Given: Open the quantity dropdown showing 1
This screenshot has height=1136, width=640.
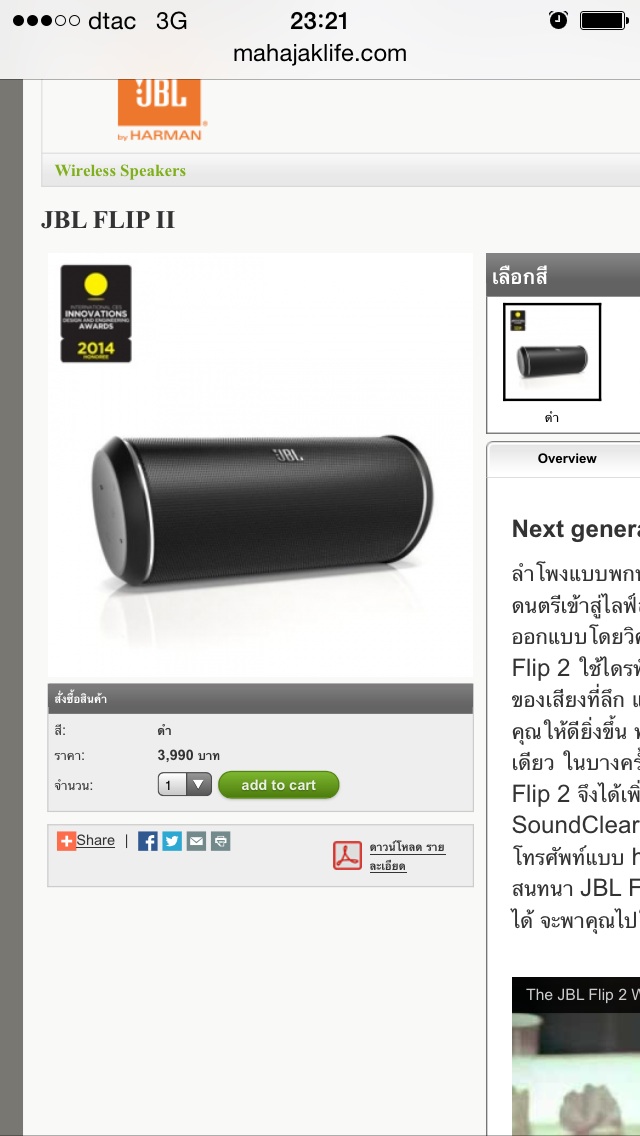Looking at the screenshot, I should [x=185, y=785].
